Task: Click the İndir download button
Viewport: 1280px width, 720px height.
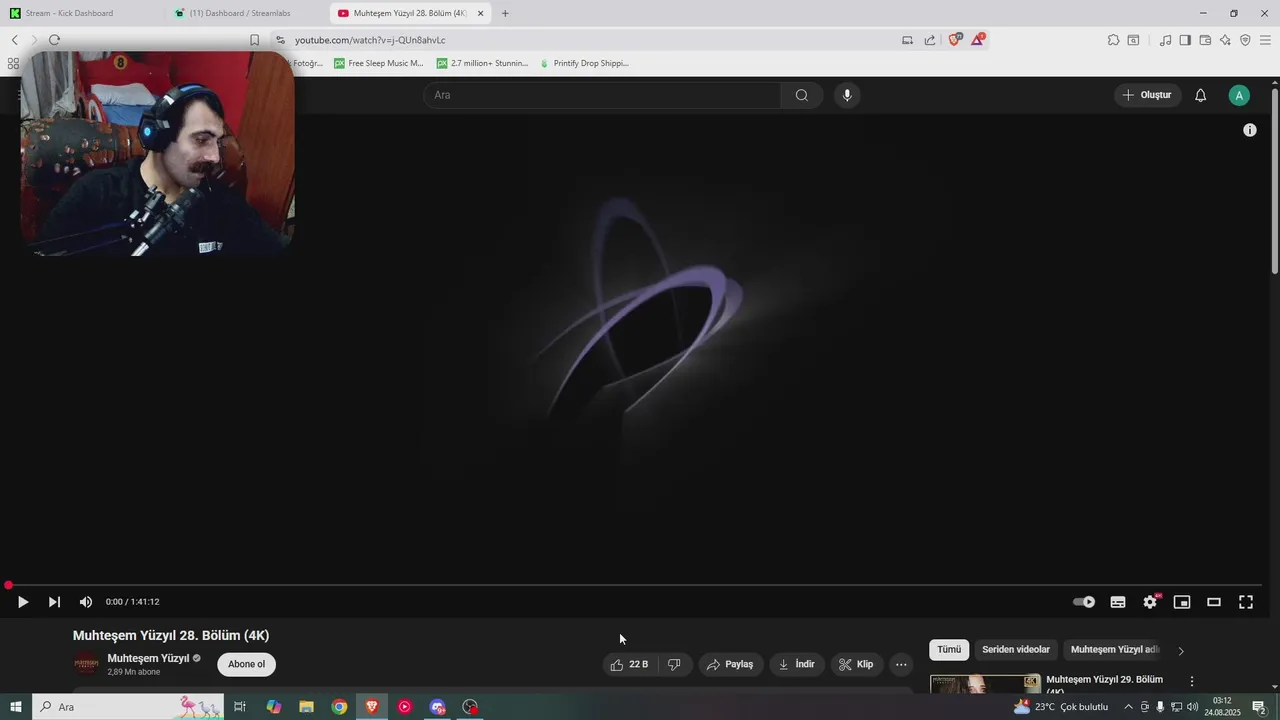Action: (x=797, y=664)
